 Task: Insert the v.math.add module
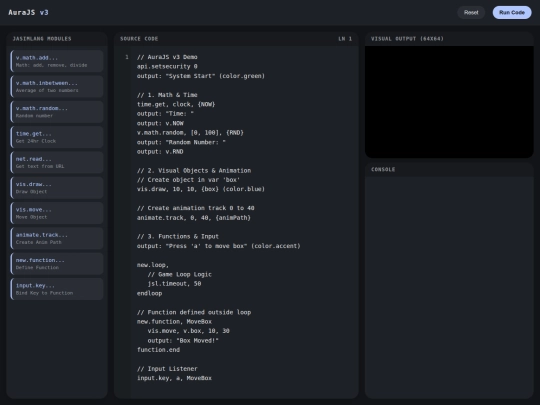point(57,61)
